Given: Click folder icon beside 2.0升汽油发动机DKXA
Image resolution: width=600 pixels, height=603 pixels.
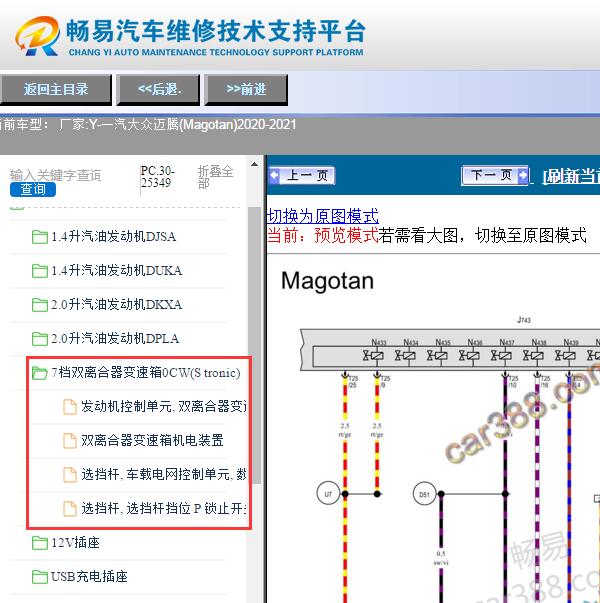Looking at the screenshot, I should tap(40, 305).
